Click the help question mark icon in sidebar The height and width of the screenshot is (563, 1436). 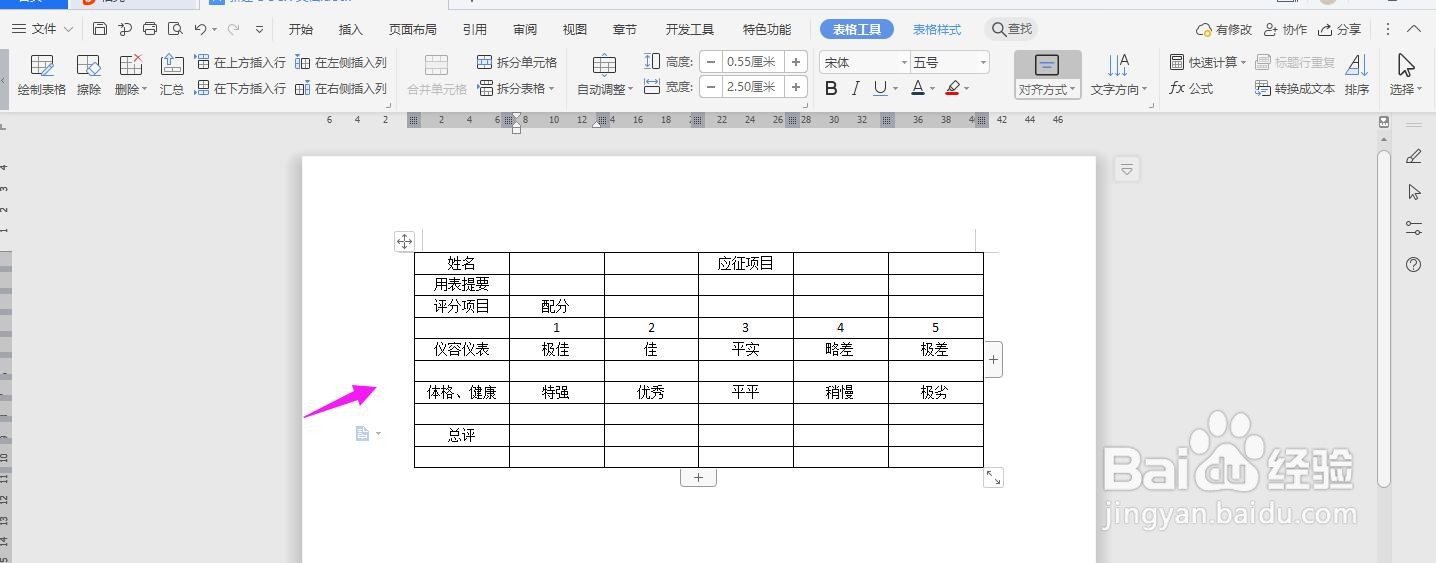point(1413,264)
